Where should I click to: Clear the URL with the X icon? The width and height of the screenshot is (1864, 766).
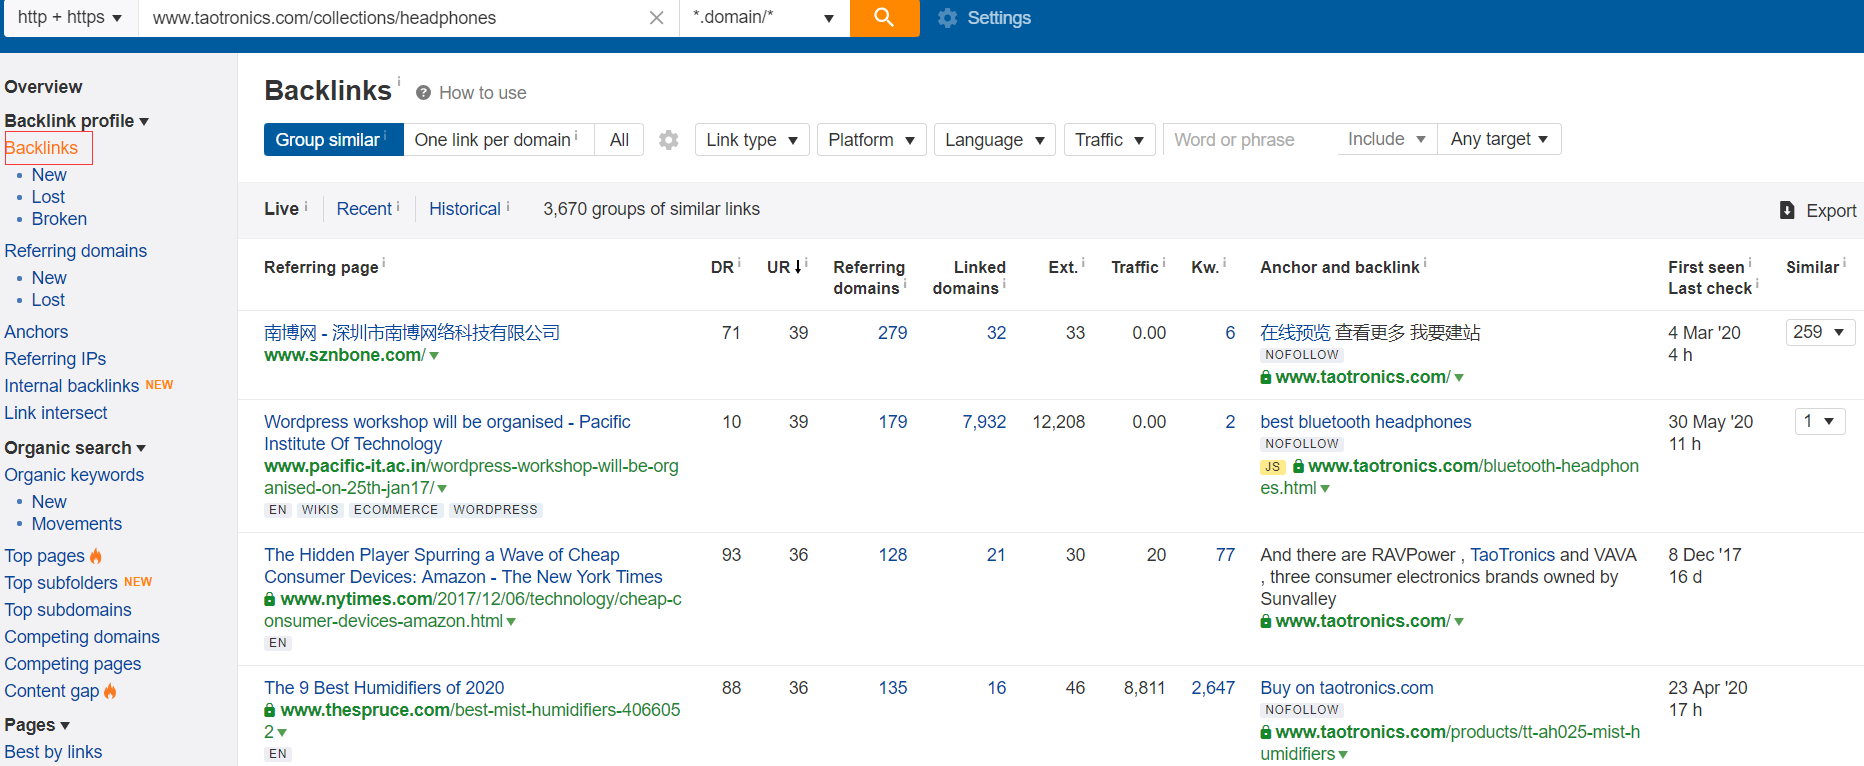(656, 18)
